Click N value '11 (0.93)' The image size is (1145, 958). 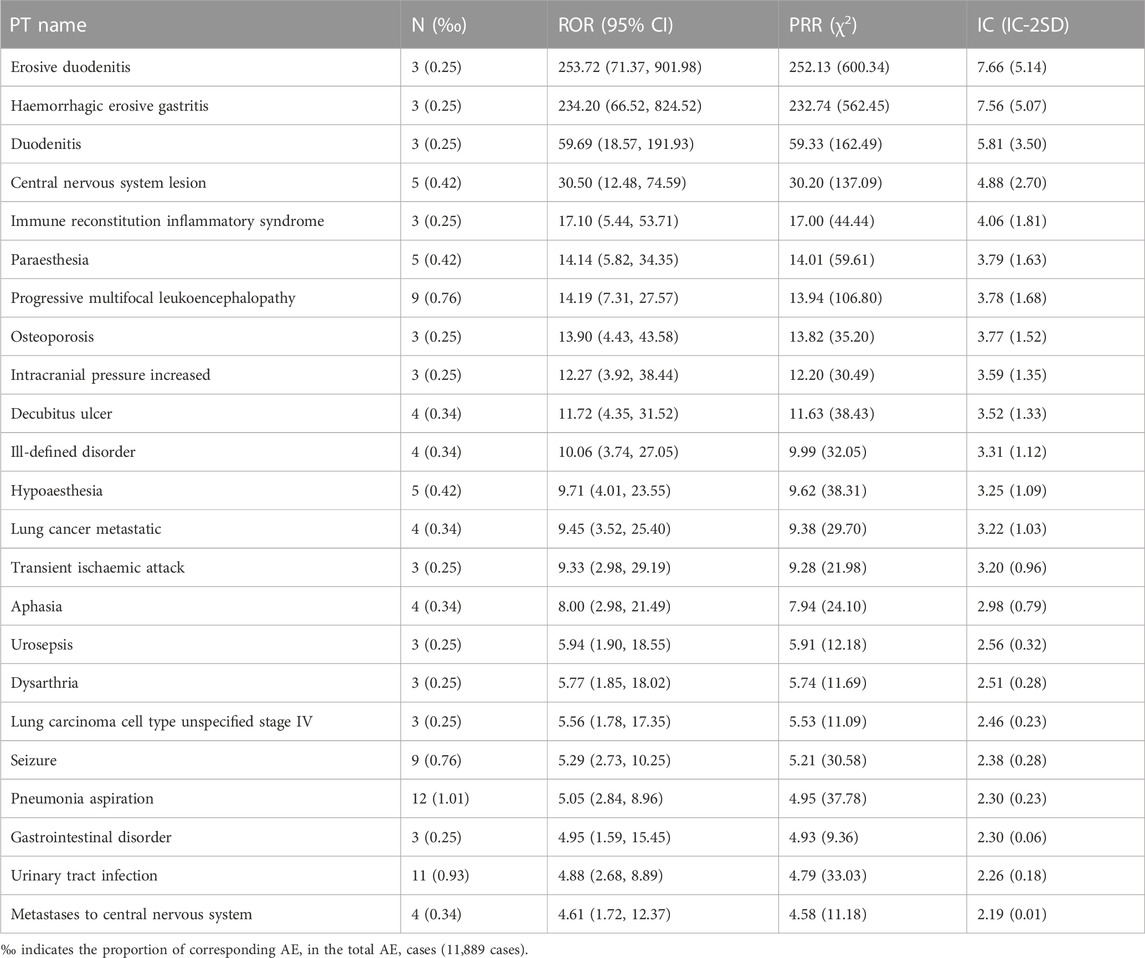pyautogui.click(x=440, y=876)
